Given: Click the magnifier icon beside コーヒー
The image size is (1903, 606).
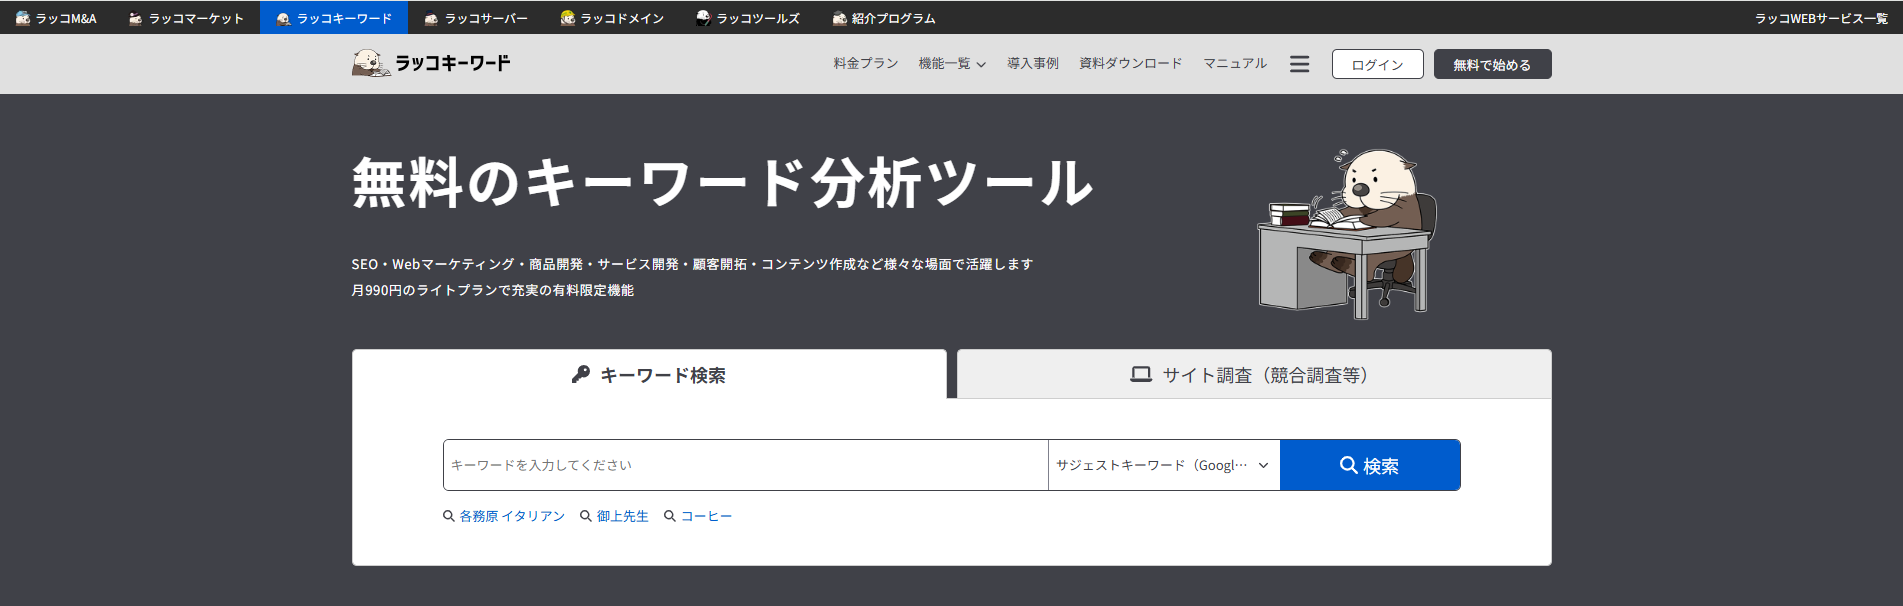Looking at the screenshot, I should (x=670, y=516).
